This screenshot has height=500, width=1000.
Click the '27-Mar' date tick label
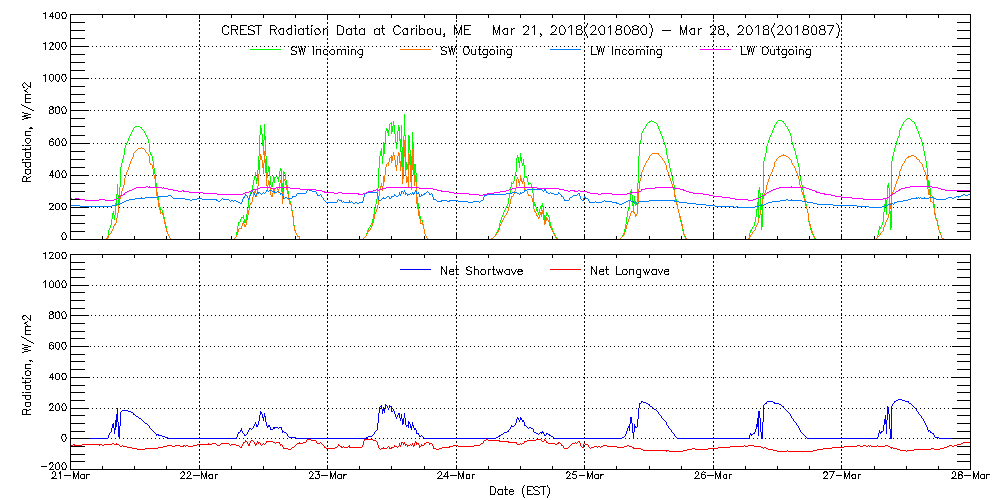[842, 476]
